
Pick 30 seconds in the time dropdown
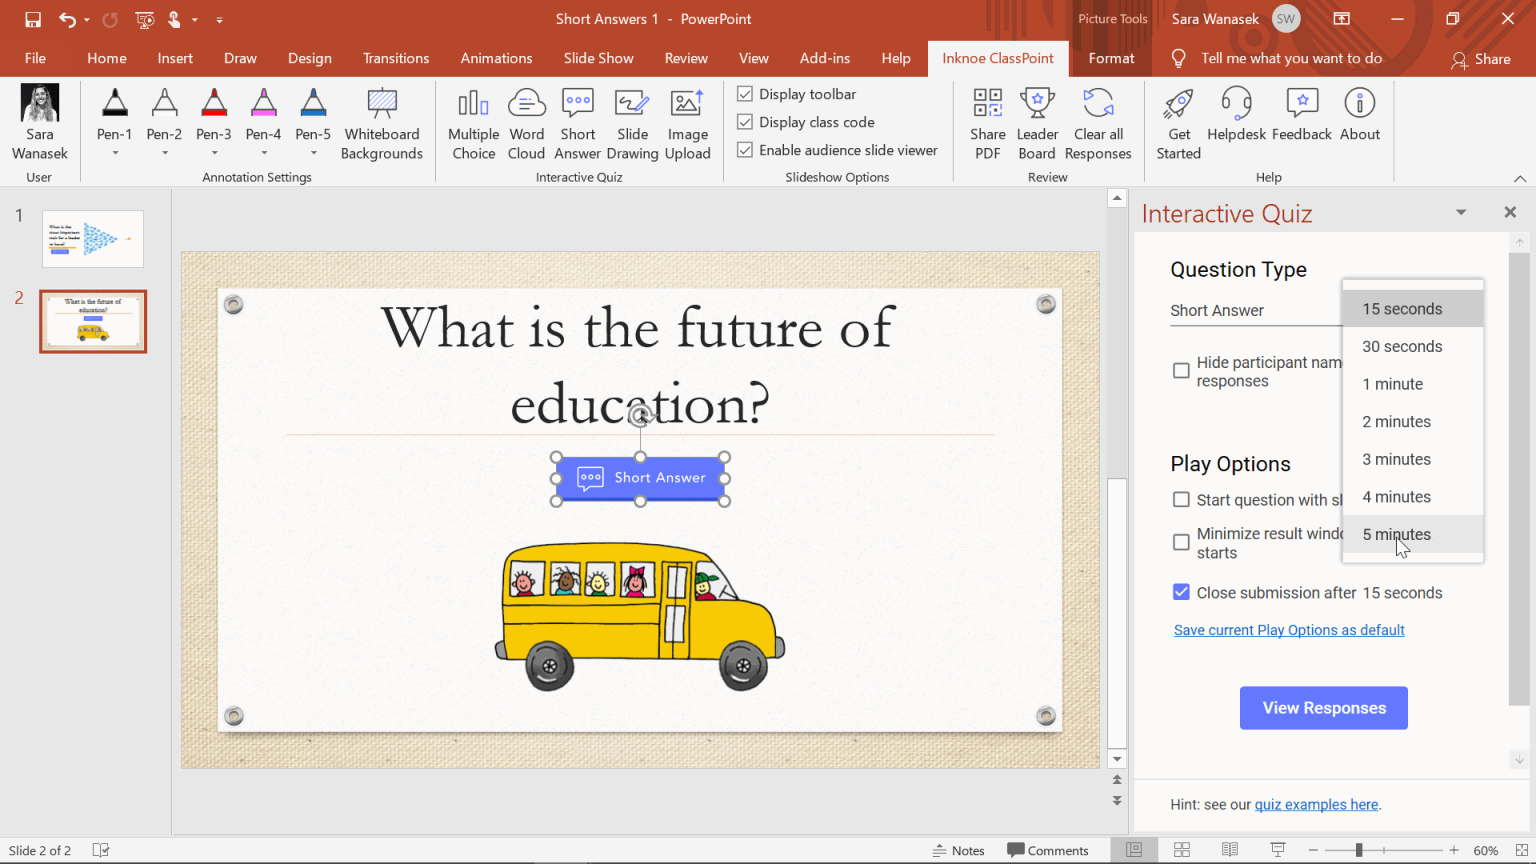[x=1402, y=346]
